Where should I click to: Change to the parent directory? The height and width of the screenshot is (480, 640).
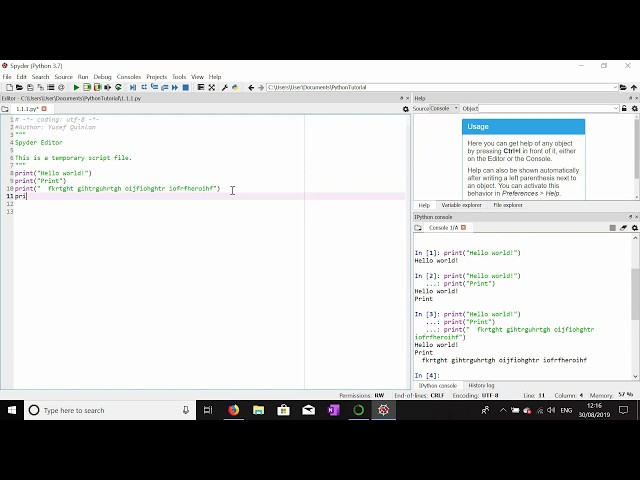point(634,87)
